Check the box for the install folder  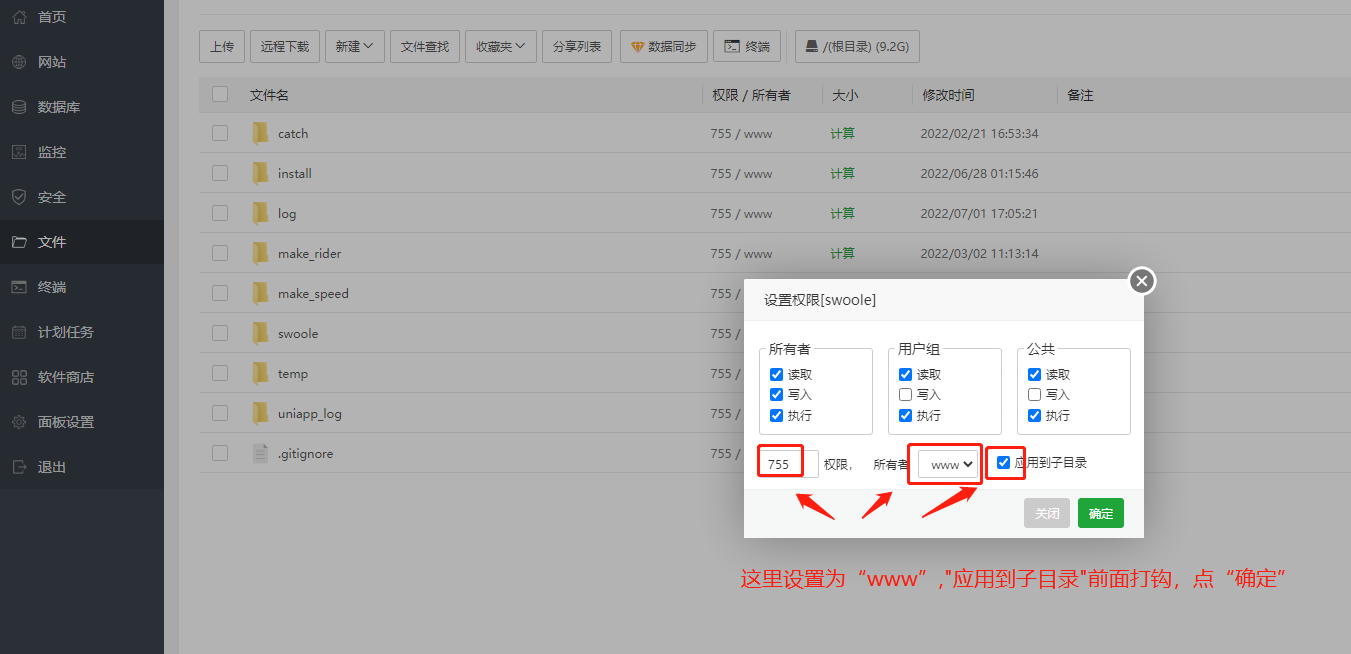(x=220, y=173)
